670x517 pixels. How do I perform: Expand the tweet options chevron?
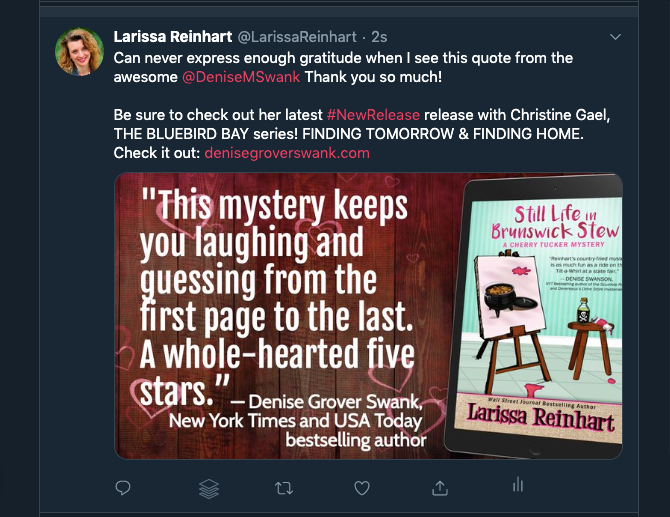pos(615,37)
